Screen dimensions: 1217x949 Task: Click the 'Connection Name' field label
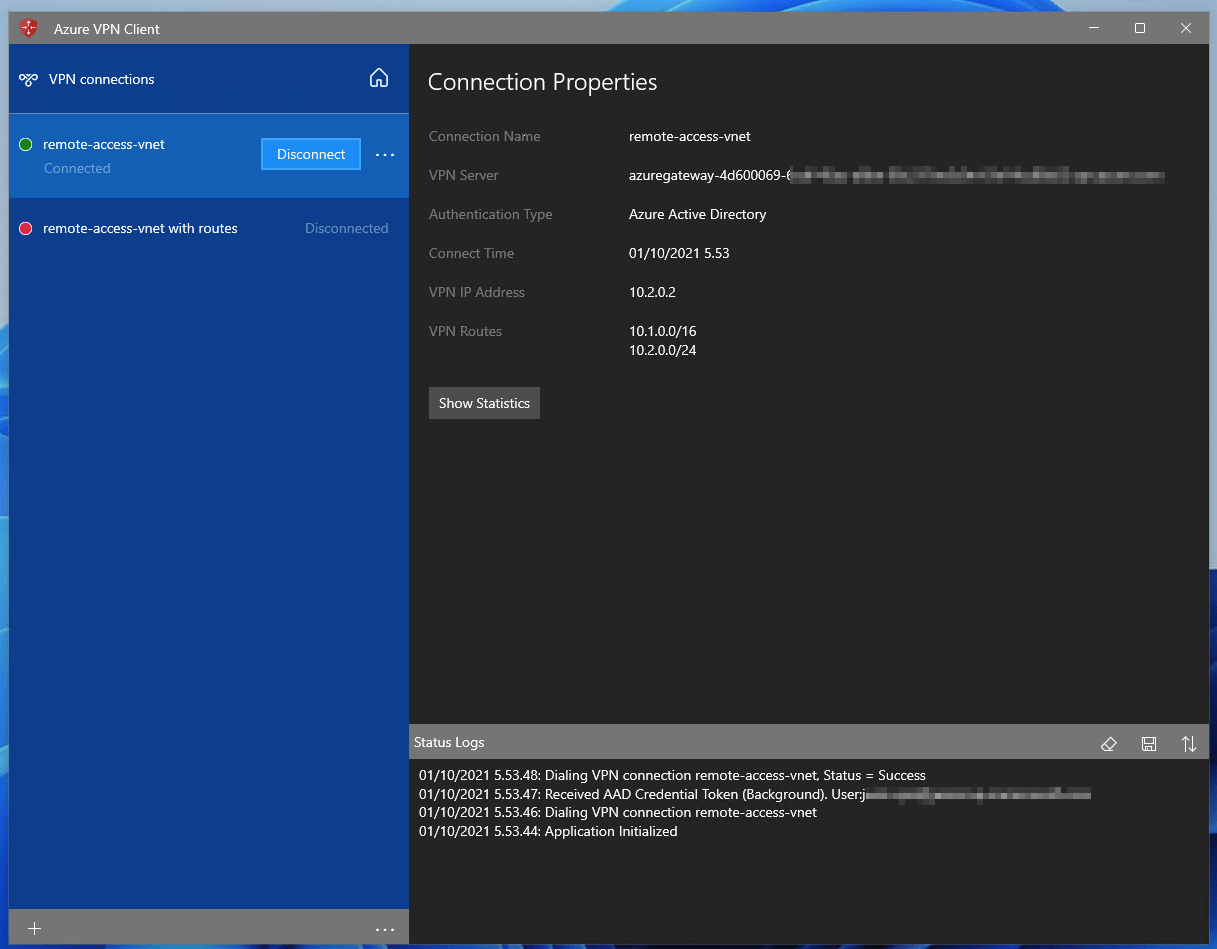[x=484, y=136]
